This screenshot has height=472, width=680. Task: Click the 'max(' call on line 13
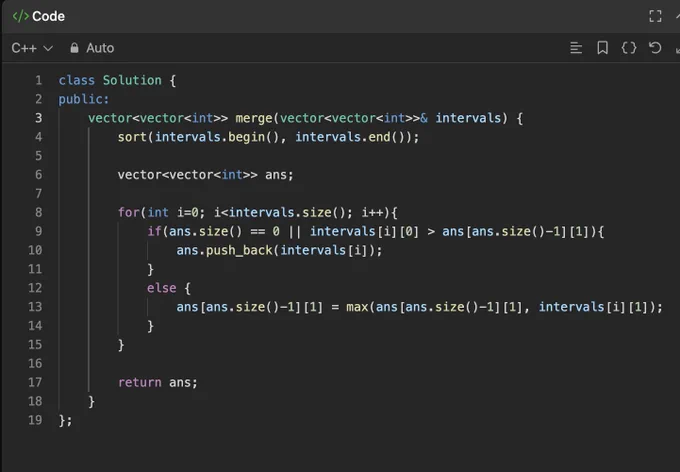[x=360, y=307]
